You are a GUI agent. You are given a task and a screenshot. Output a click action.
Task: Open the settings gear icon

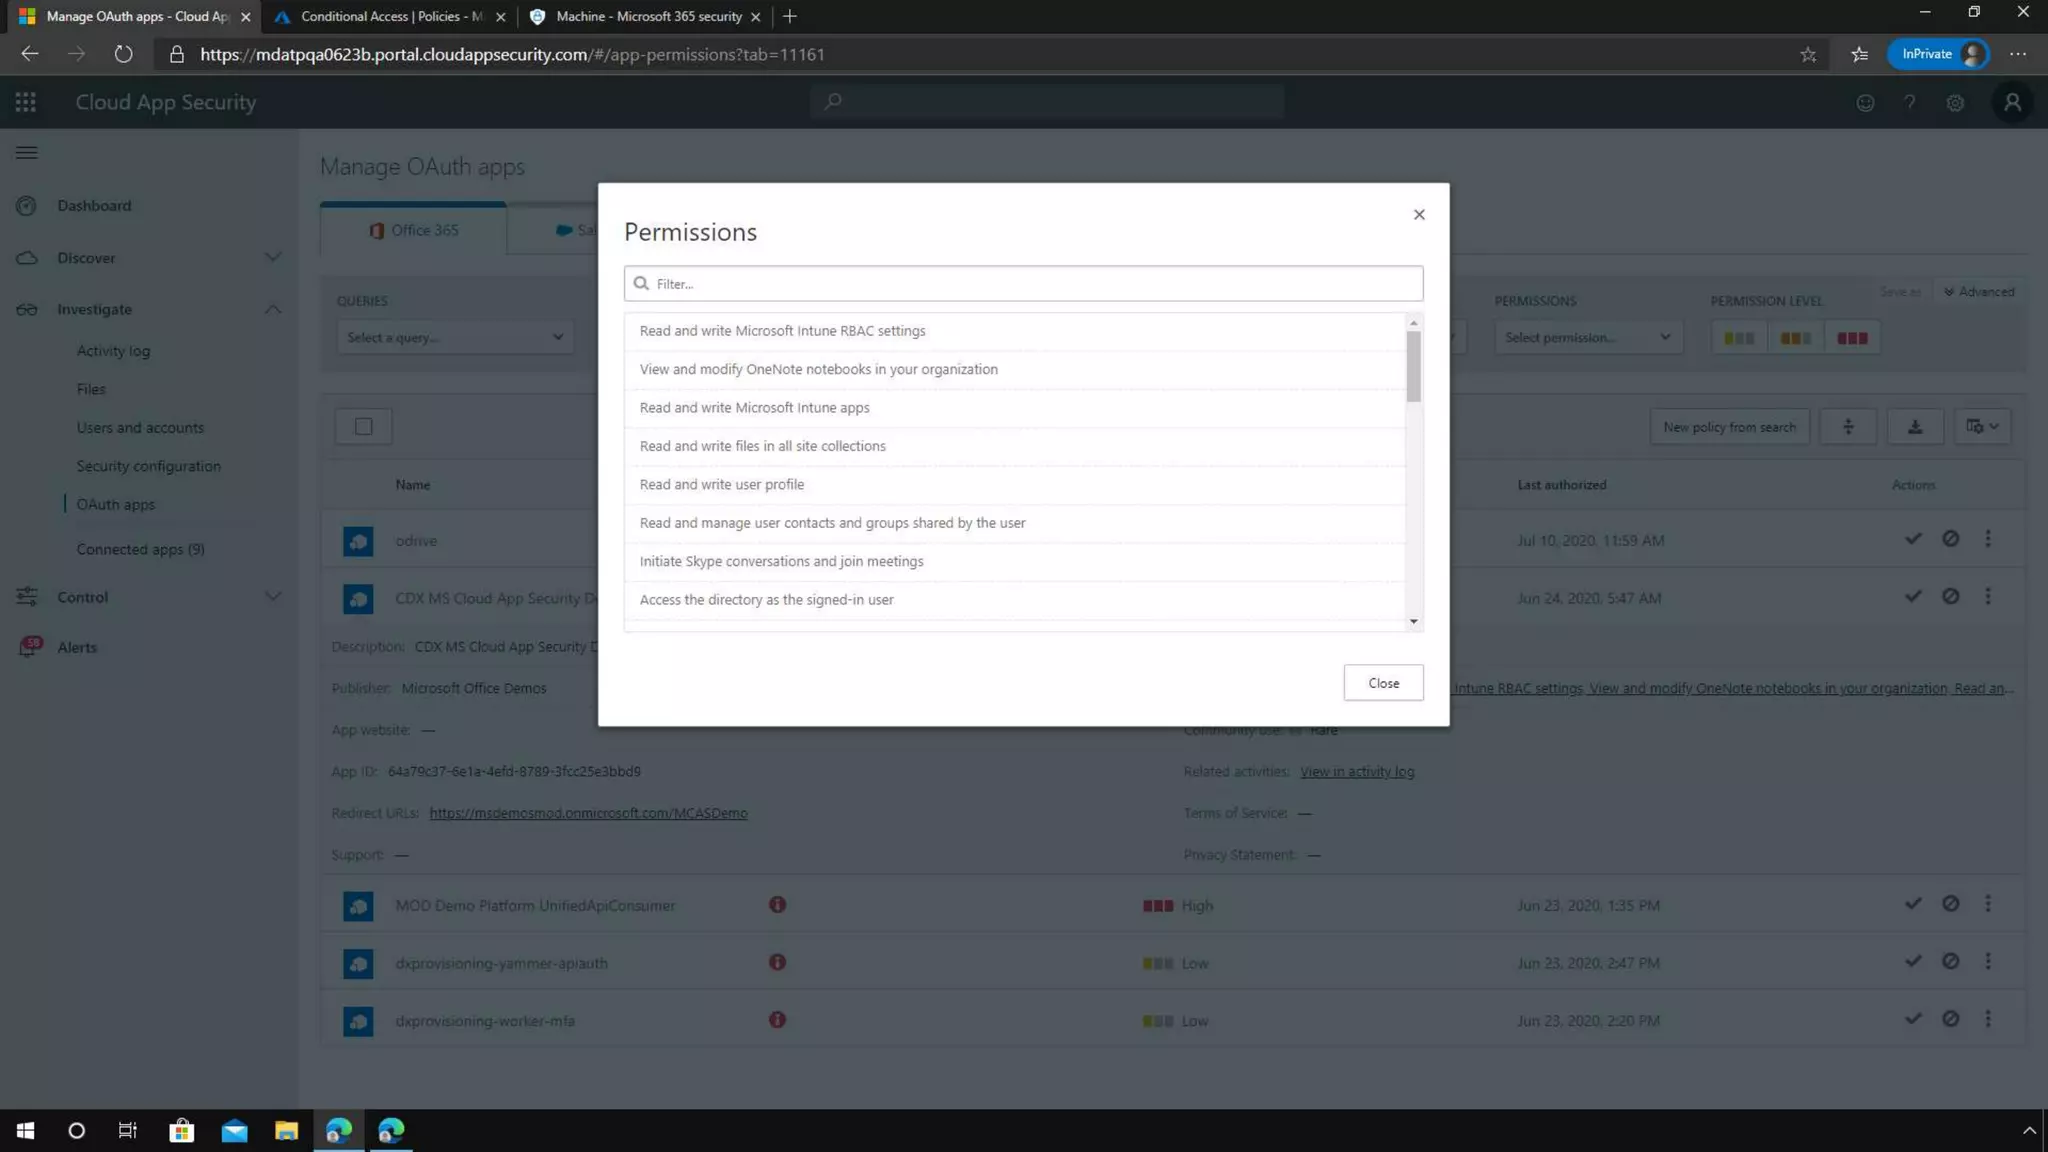pos(1955,103)
